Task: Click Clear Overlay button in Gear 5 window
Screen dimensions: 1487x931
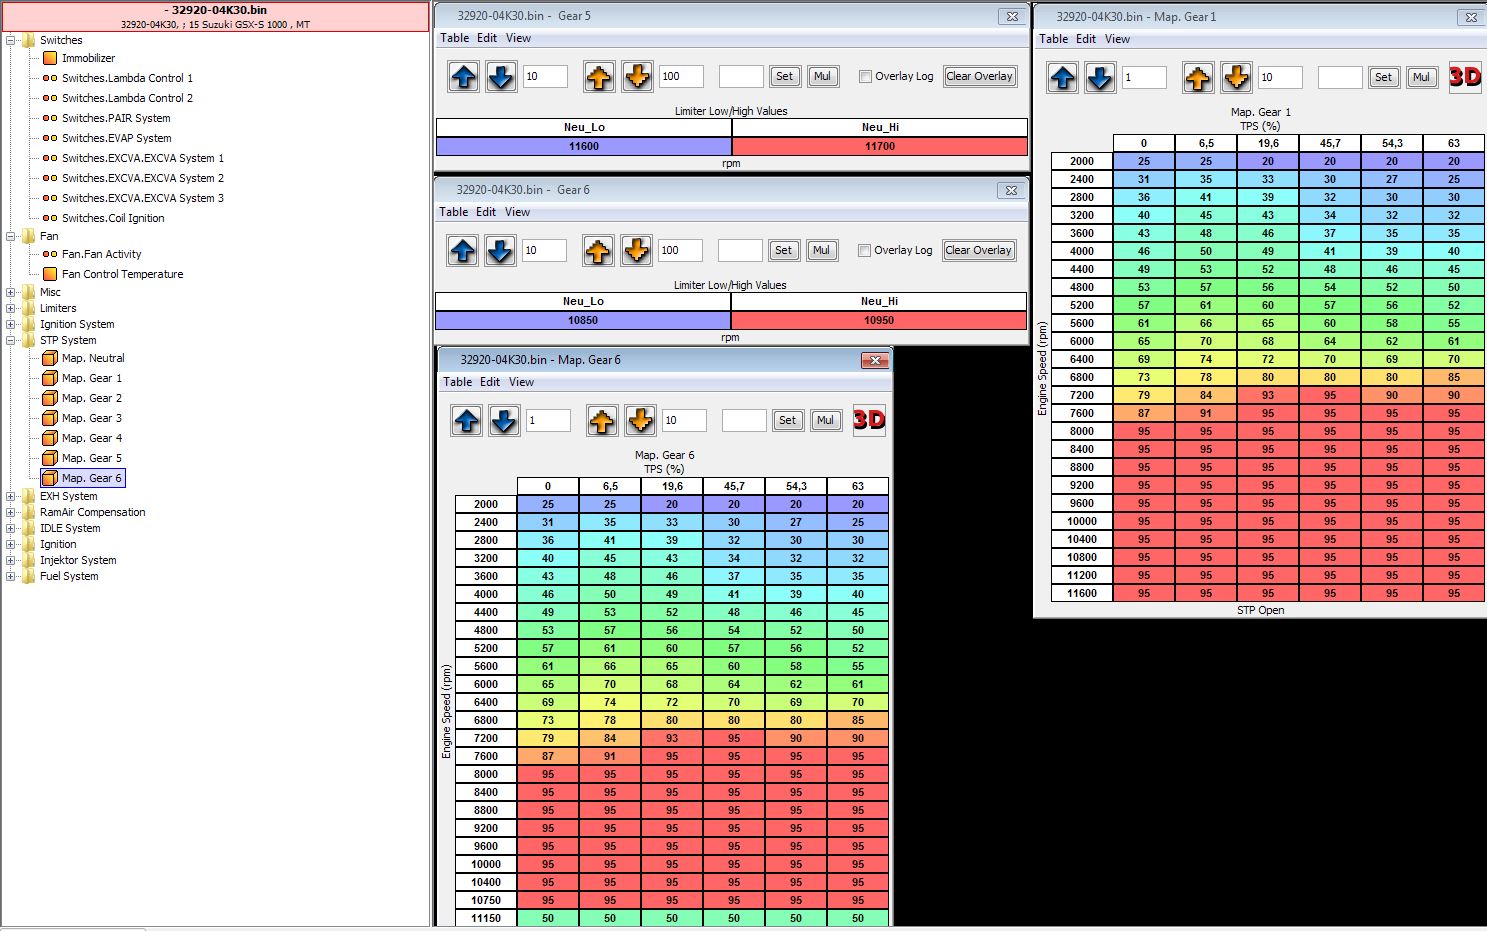Action: [979, 77]
